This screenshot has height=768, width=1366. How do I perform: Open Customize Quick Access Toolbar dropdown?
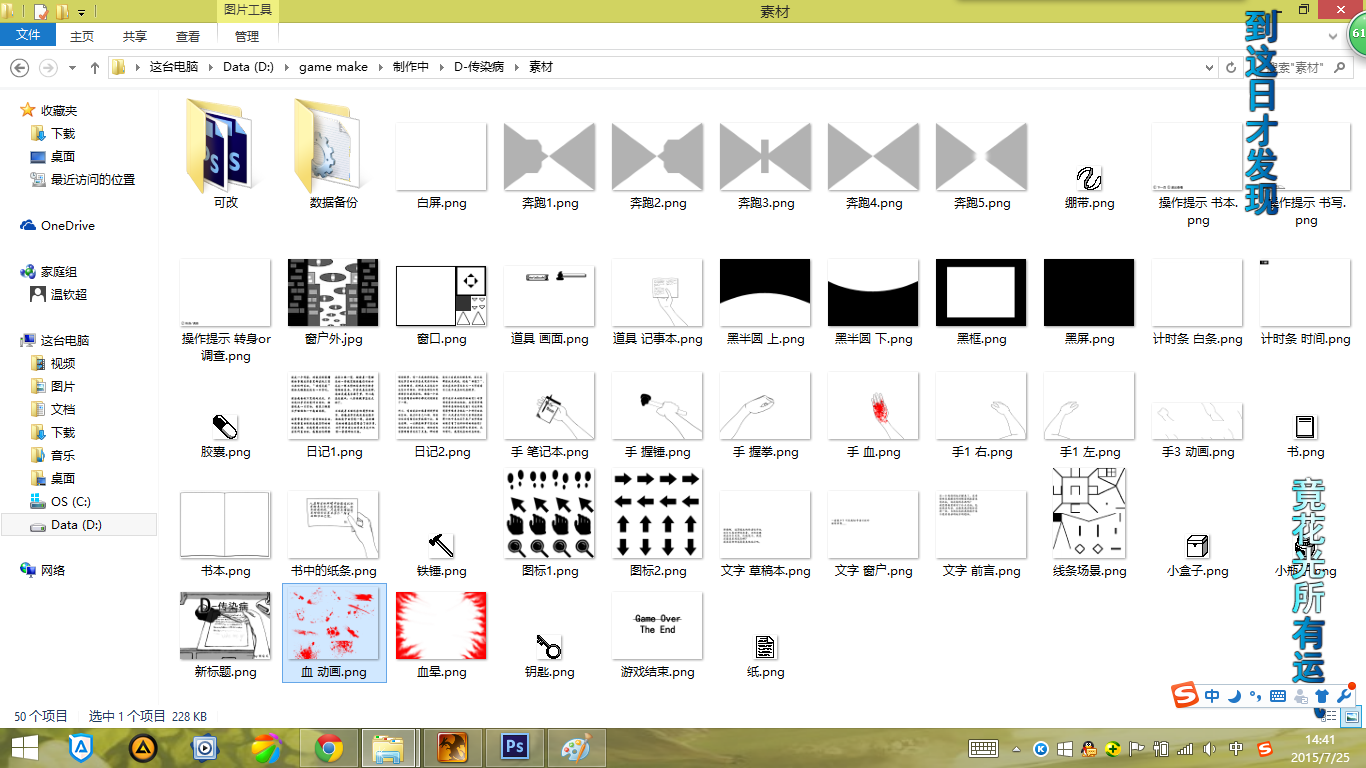[81, 12]
